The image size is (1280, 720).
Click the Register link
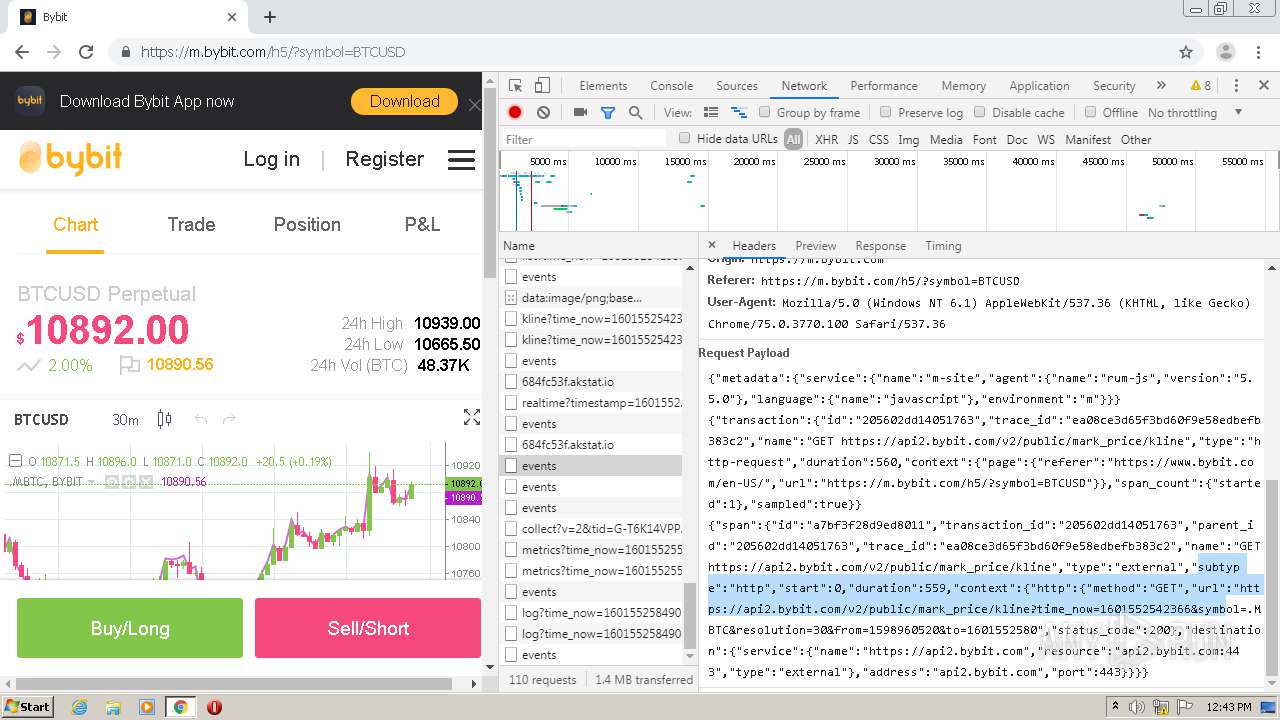384,159
